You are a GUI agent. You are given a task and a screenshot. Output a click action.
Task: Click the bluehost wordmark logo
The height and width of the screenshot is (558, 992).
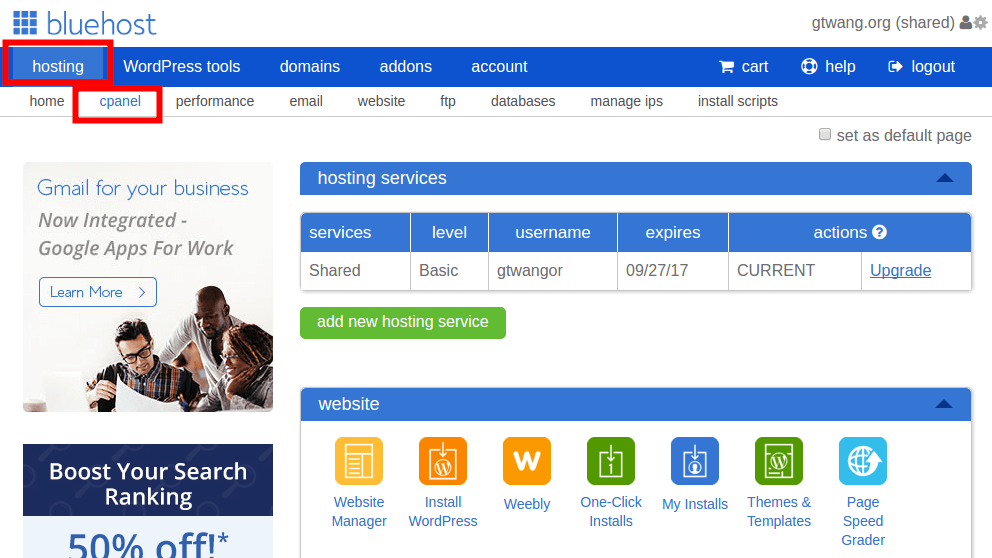pos(101,24)
